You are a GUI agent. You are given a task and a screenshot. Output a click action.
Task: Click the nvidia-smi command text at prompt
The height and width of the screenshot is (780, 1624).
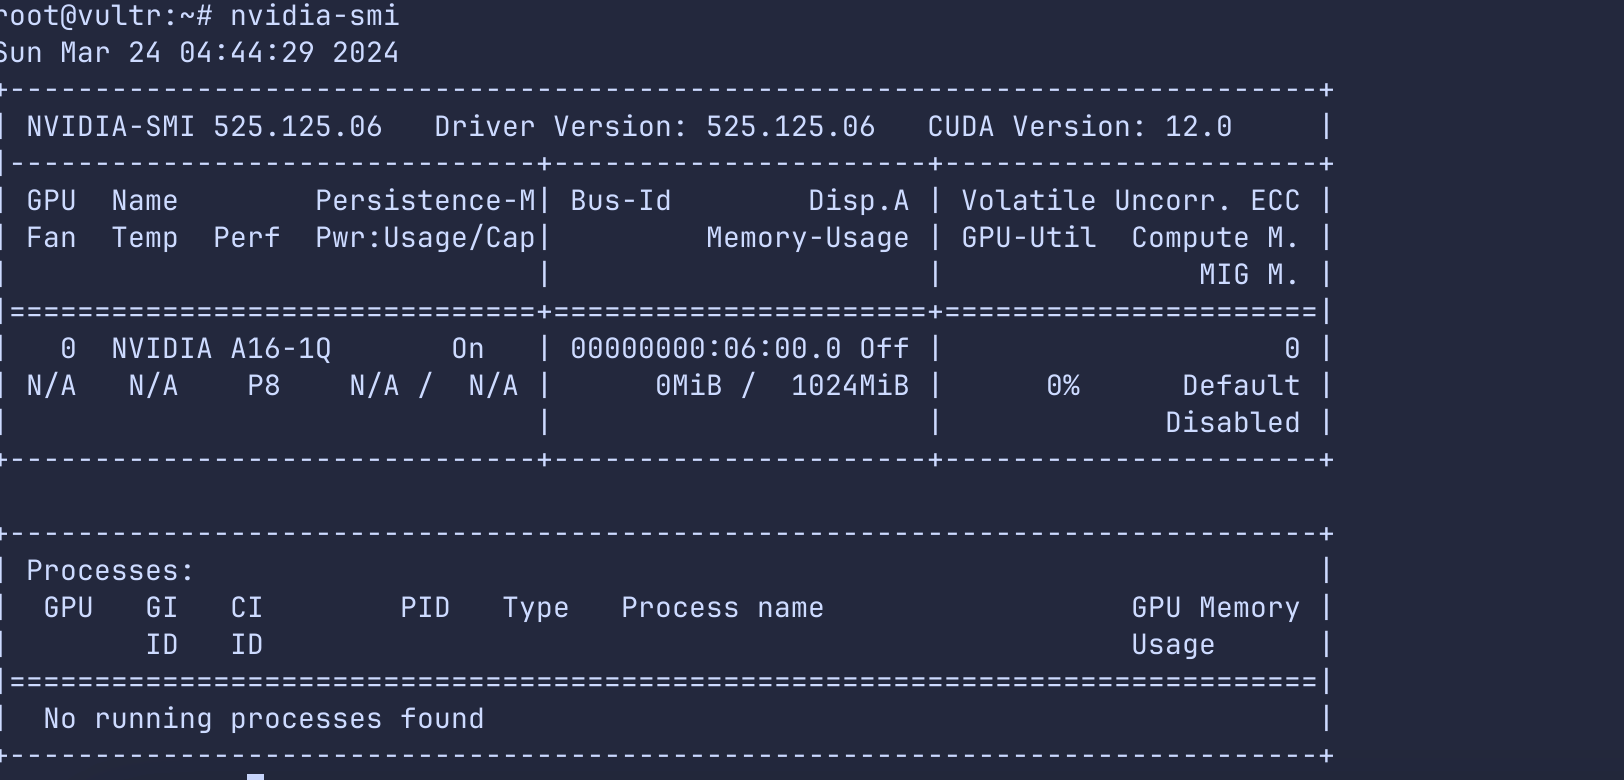[x=314, y=16]
